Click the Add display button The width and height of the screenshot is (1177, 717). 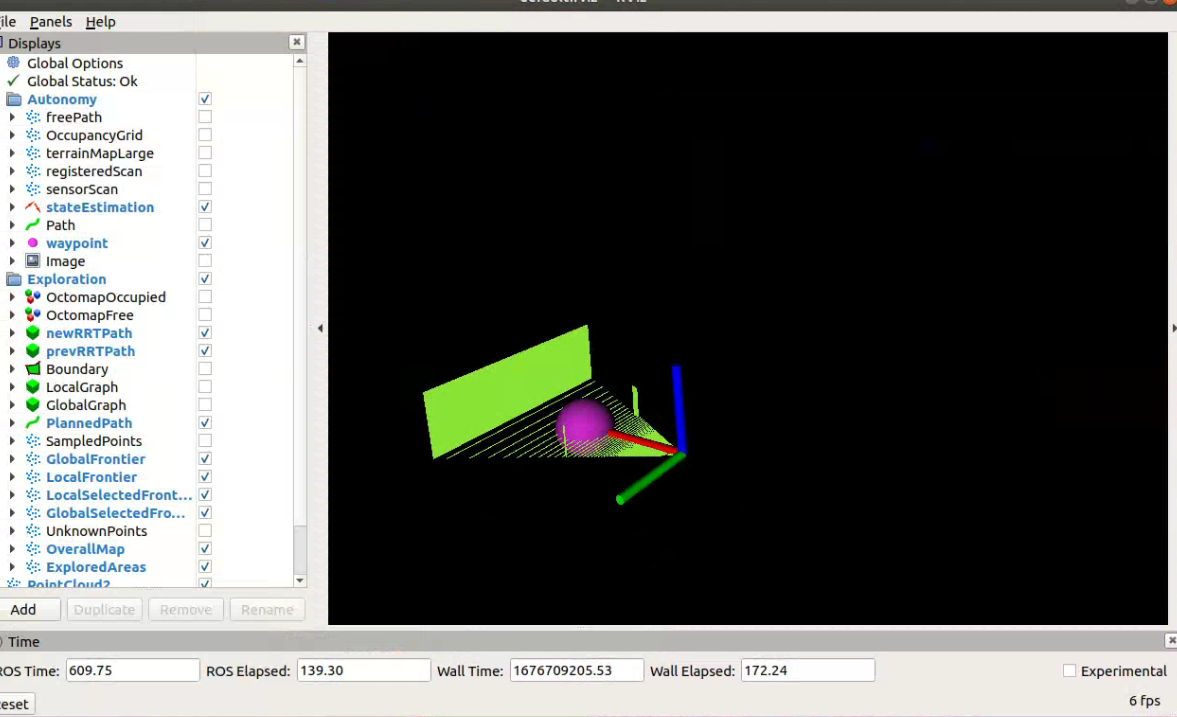click(x=24, y=609)
